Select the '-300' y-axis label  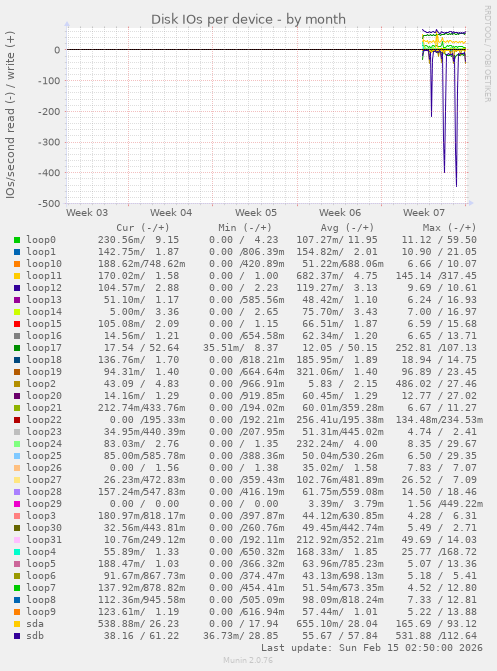pos(49,142)
